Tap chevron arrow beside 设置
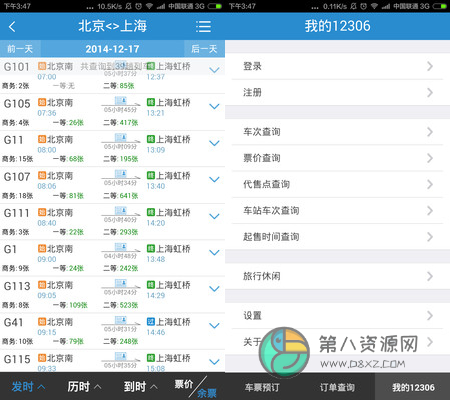The width and height of the screenshot is (450, 400). [x=430, y=315]
